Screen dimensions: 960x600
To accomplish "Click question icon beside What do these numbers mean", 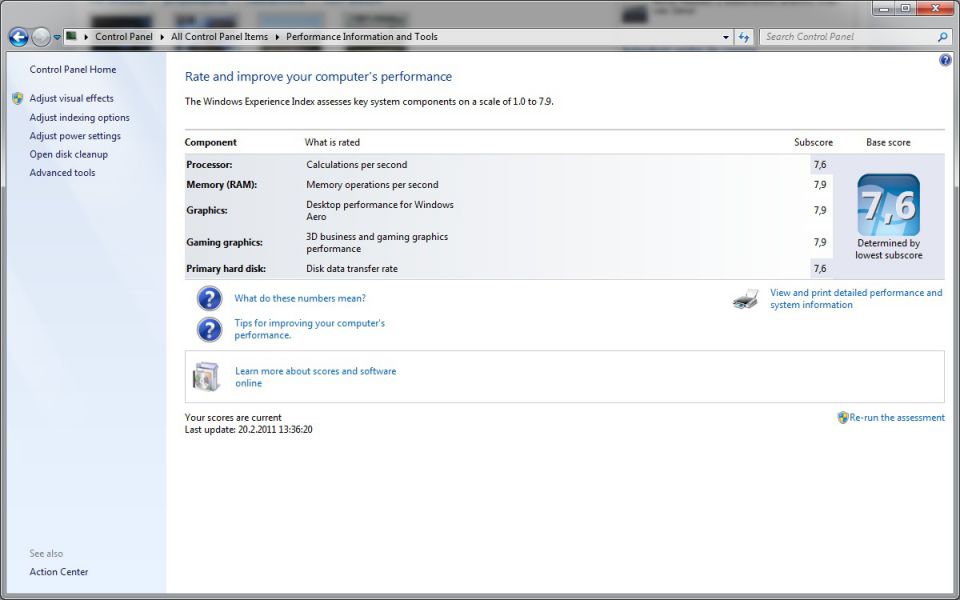I will (x=209, y=298).
